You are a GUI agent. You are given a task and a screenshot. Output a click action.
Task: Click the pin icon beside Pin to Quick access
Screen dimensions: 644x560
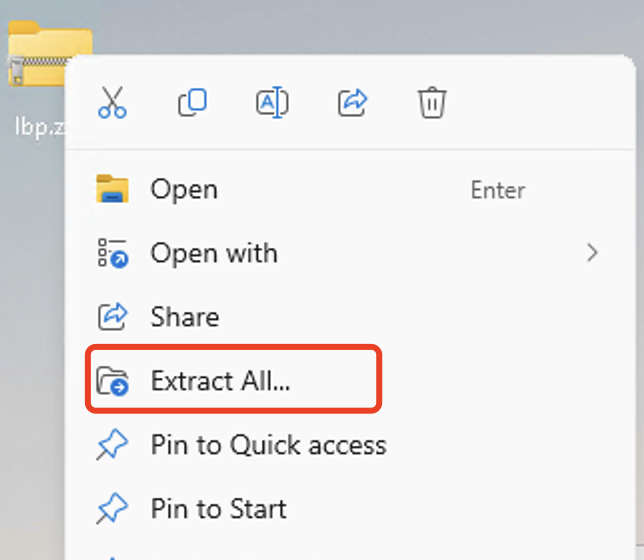click(x=112, y=445)
